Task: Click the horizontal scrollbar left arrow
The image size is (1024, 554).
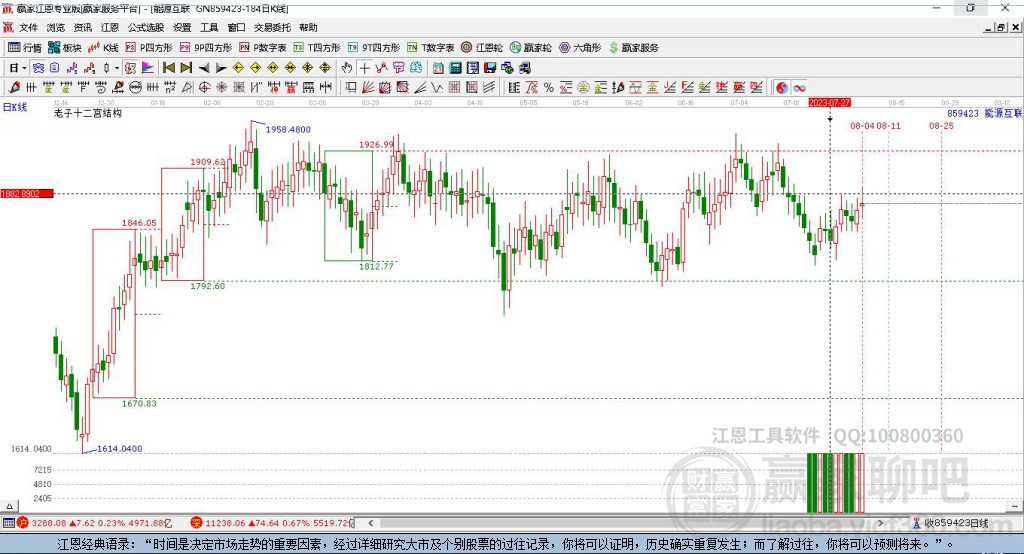Action: point(370,523)
